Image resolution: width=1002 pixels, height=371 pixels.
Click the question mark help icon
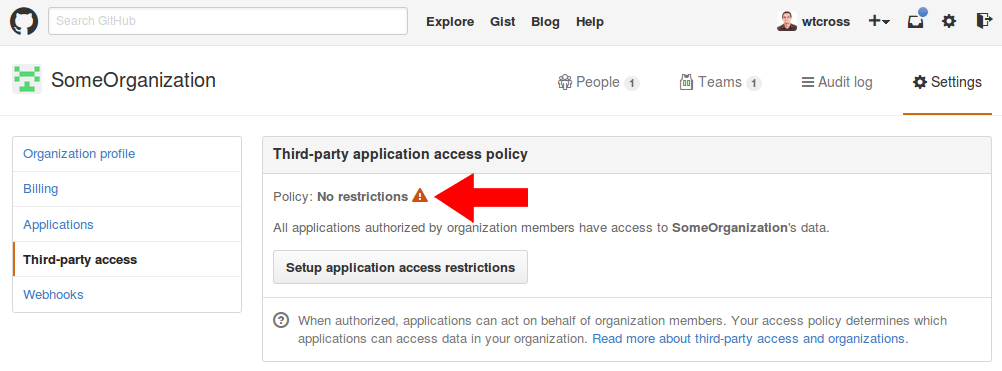pyautogui.click(x=281, y=320)
